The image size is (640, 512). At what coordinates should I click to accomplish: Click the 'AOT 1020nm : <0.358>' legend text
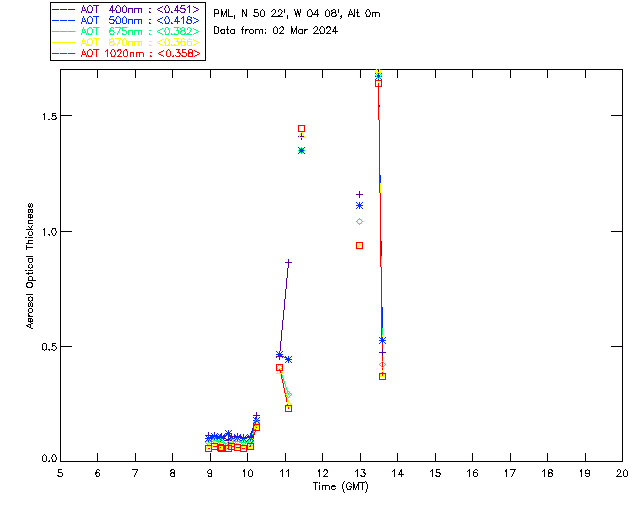140,53
